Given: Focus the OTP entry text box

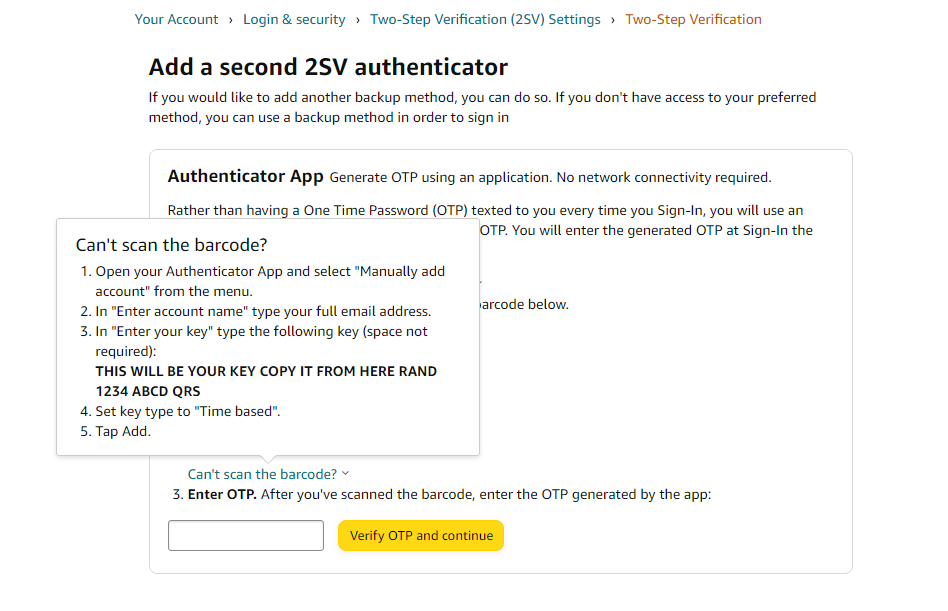Looking at the screenshot, I should click(x=246, y=535).
